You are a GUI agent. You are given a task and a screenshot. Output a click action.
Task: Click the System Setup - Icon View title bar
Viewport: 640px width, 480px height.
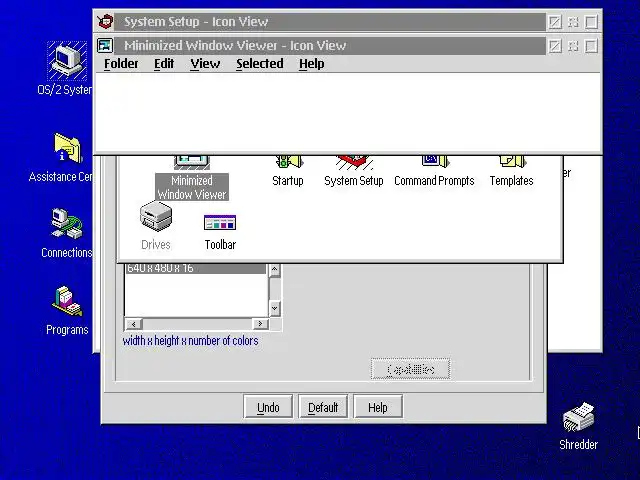(x=329, y=22)
